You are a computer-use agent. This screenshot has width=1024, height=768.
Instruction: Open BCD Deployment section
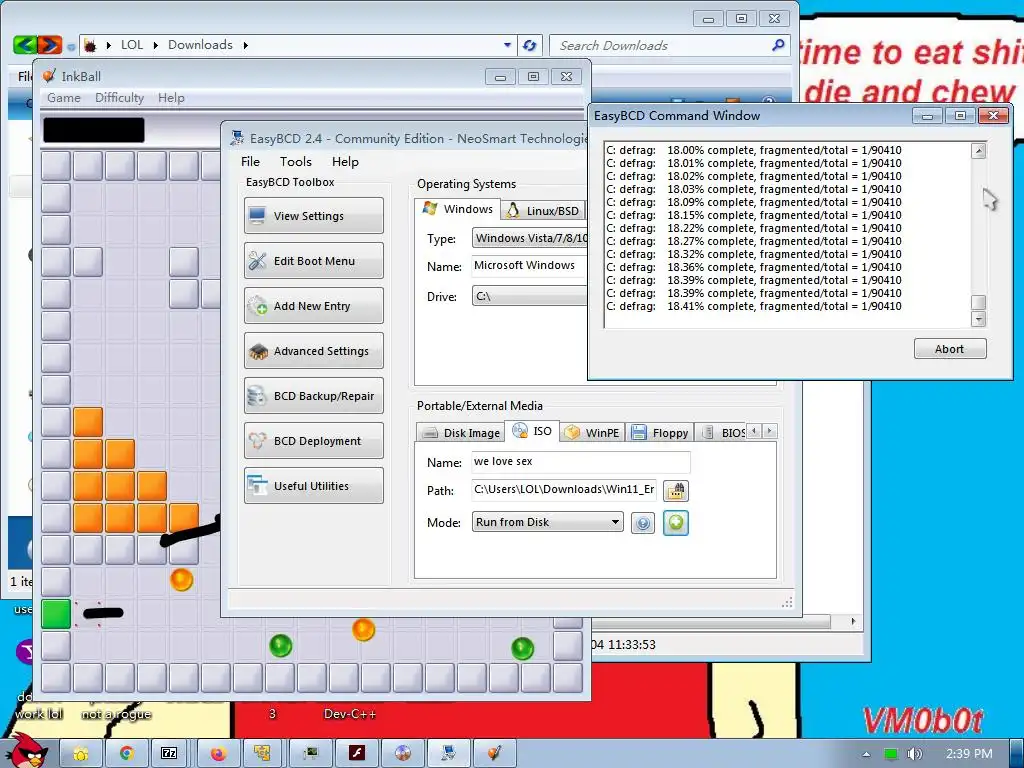[x=313, y=441]
